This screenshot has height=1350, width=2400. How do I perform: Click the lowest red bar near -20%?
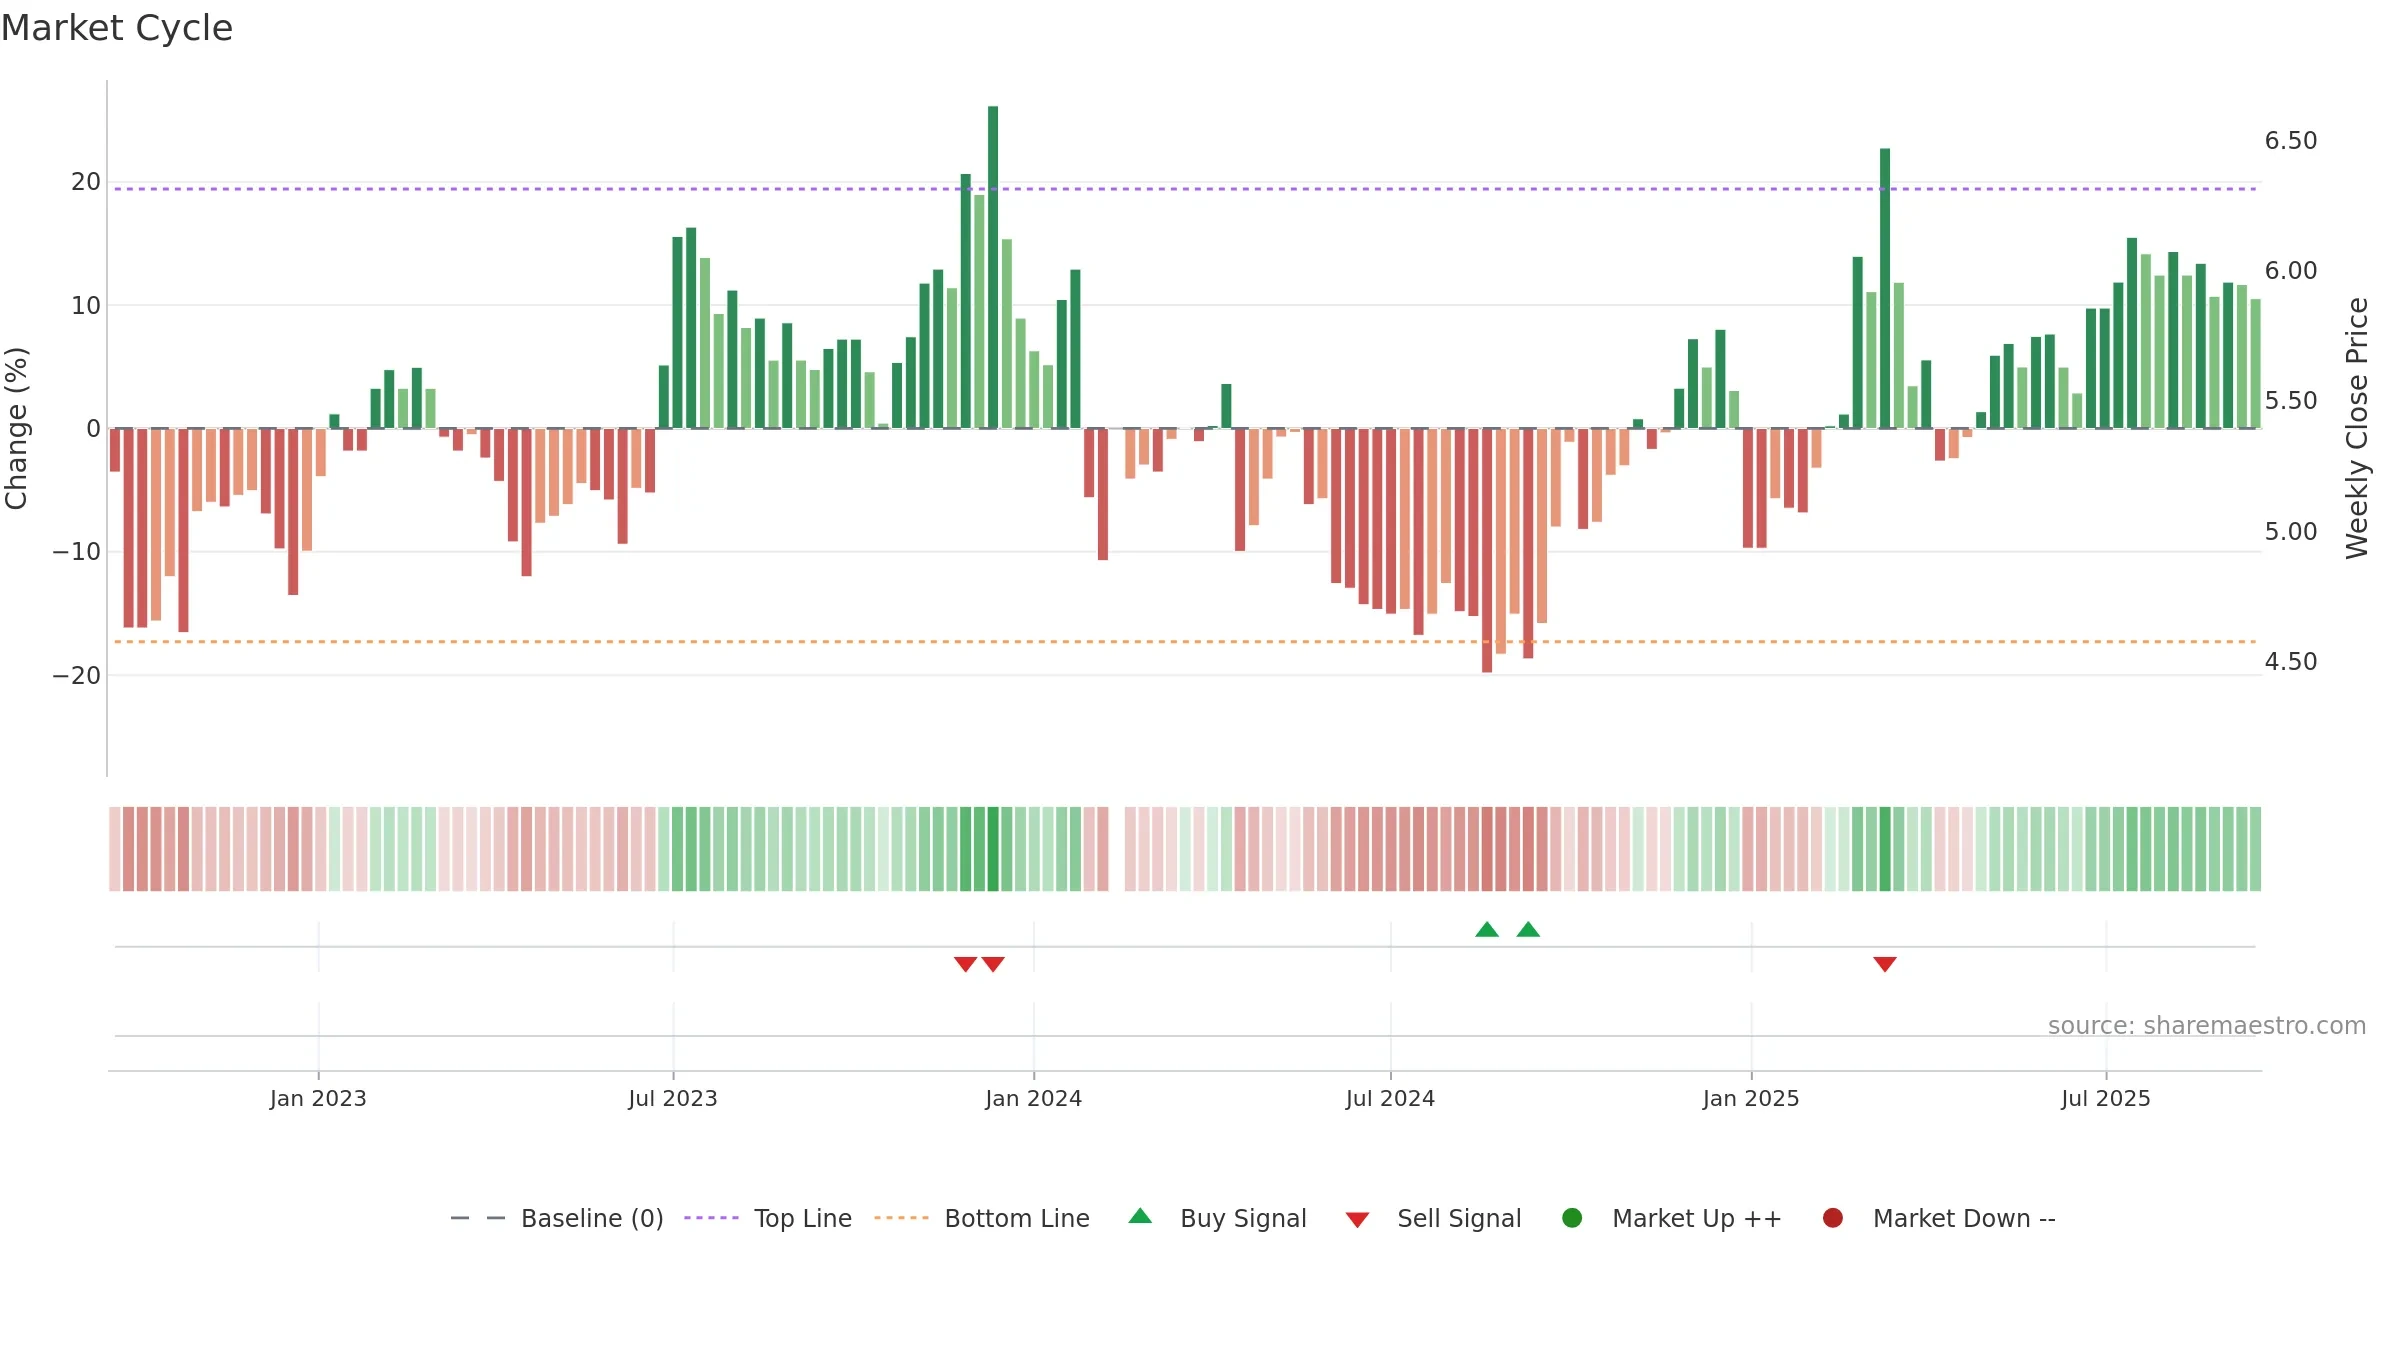click(1487, 550)
